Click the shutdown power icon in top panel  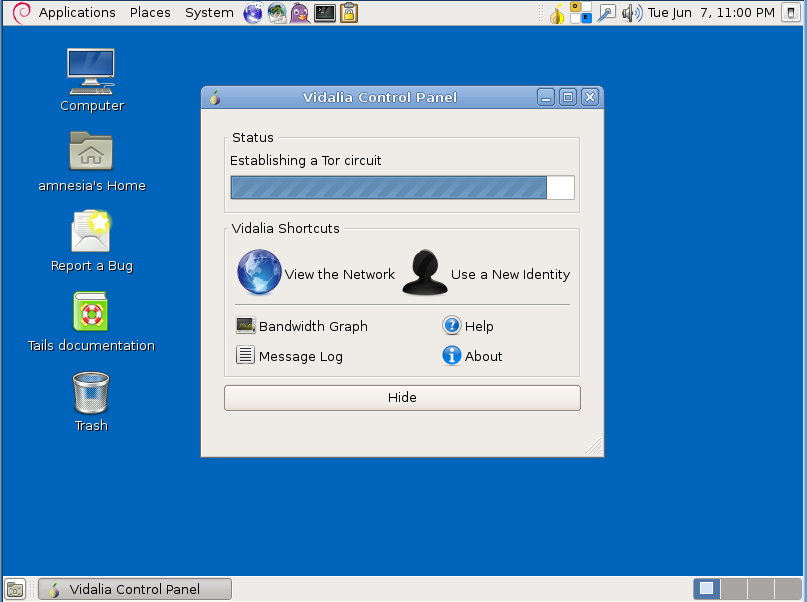point(791,13)
